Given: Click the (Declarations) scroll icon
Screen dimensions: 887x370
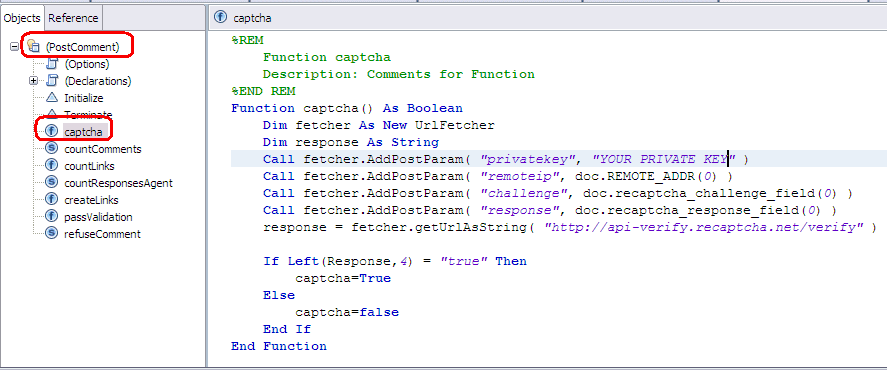Looking at the screenshot, I should click(52, 80).
